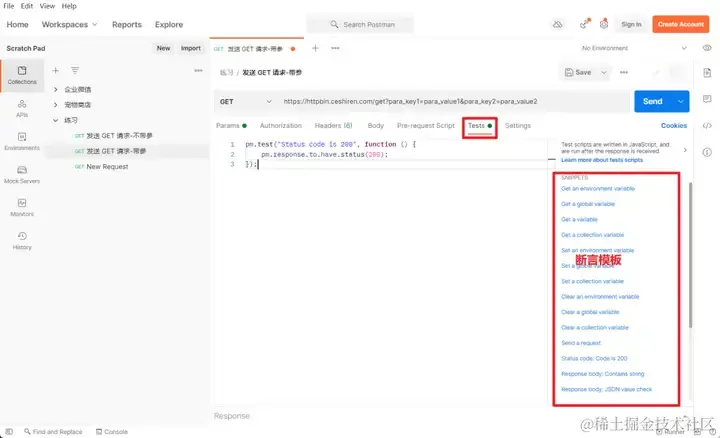
Task: Open the Help menu
Action: tap(69, 6)
